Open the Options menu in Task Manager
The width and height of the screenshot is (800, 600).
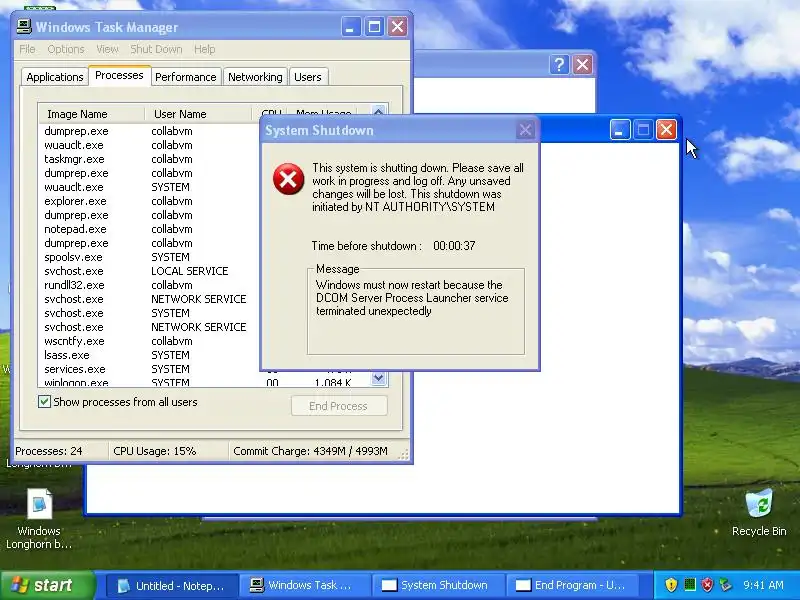(x=66, y=49)
